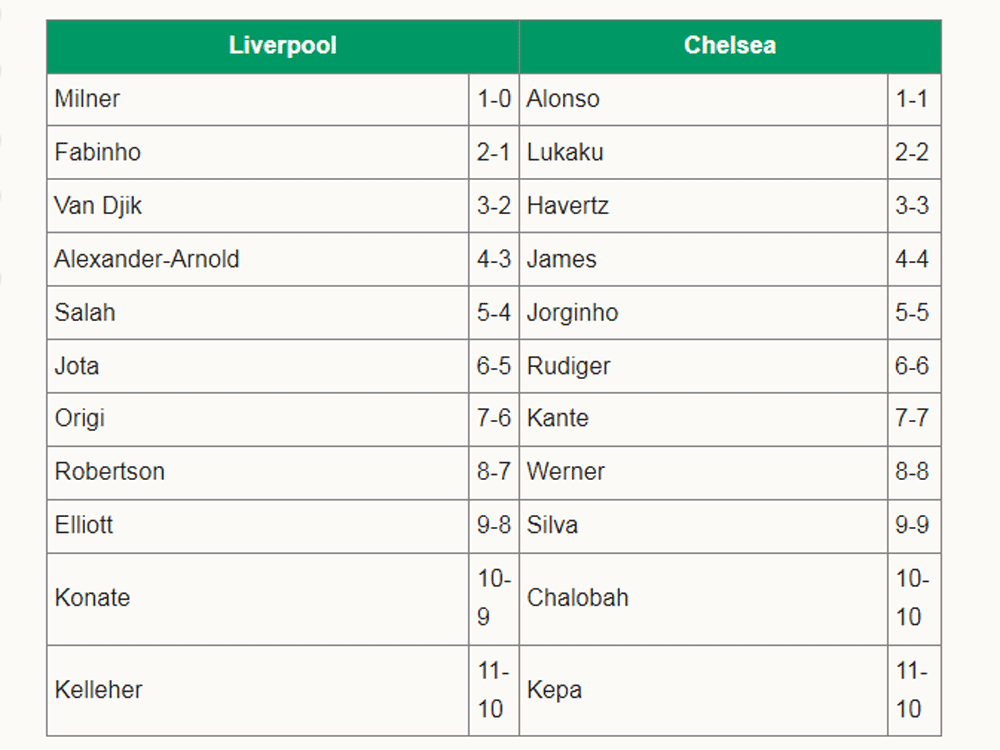This screenshot has height=750, width=1000.
Task: Click the Kepa name cell
Action: tap(703, 691)
